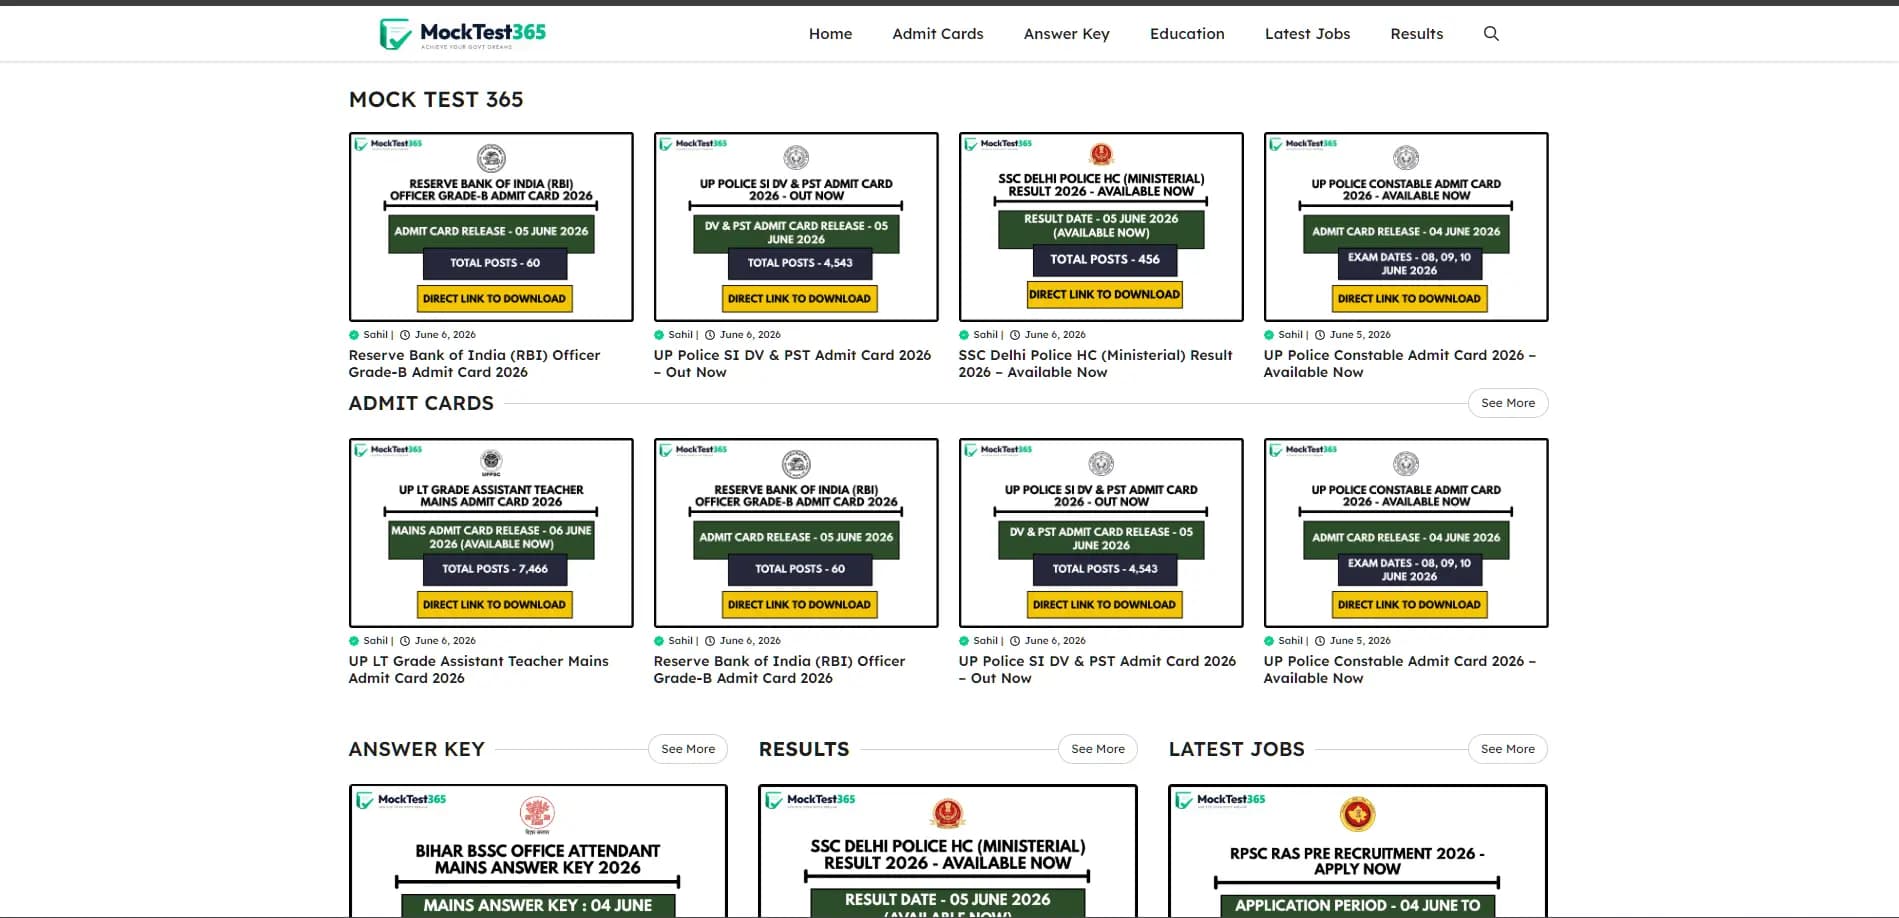Click See More beside the Latest Jobs heading

click(x=1508, y=749)
